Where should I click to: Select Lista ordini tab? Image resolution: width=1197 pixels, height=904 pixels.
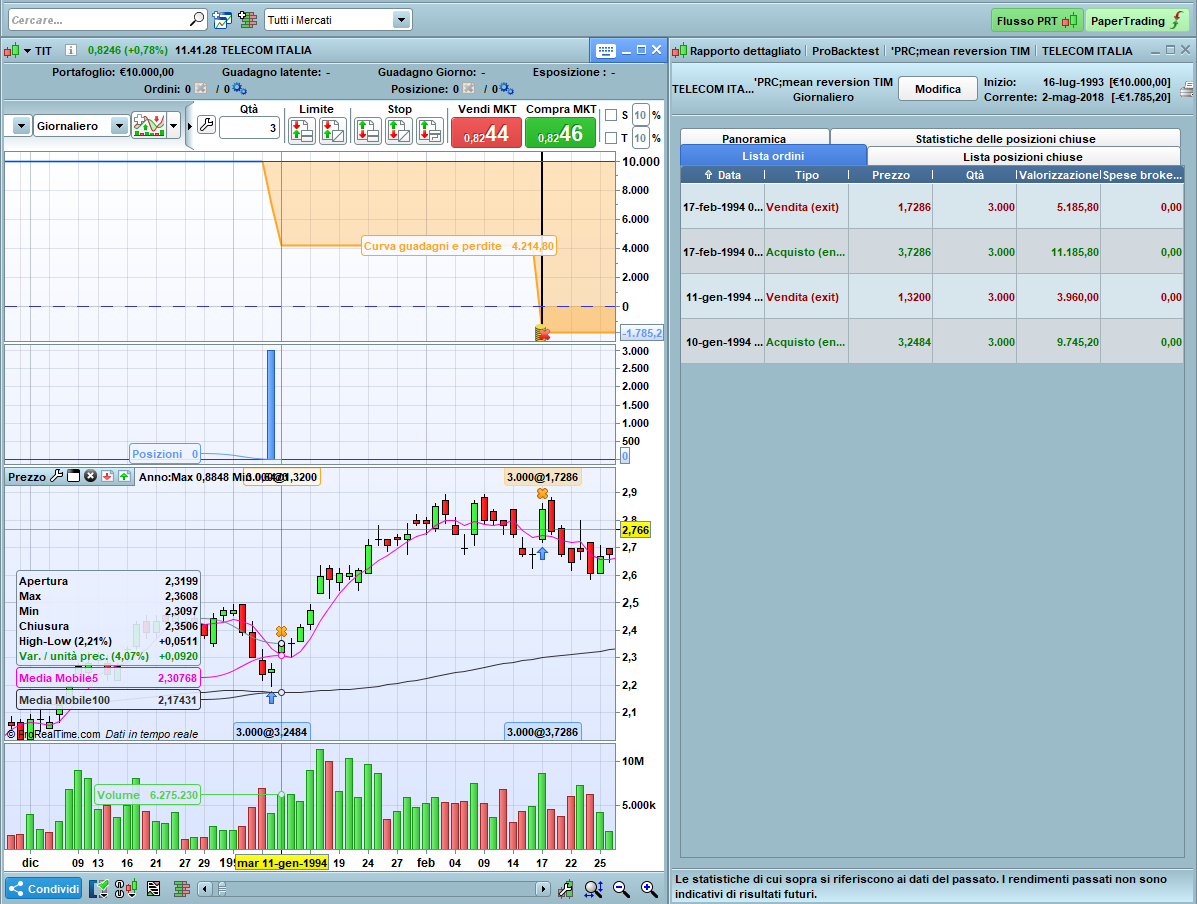[x=773, y=156]
